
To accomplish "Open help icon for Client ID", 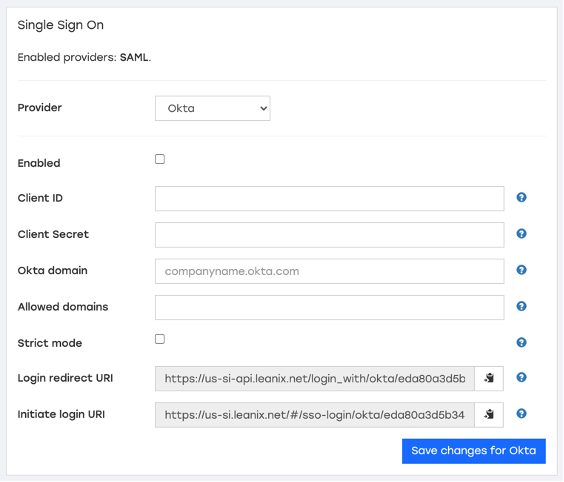I will pyautogui.click(x=522, y=197).
